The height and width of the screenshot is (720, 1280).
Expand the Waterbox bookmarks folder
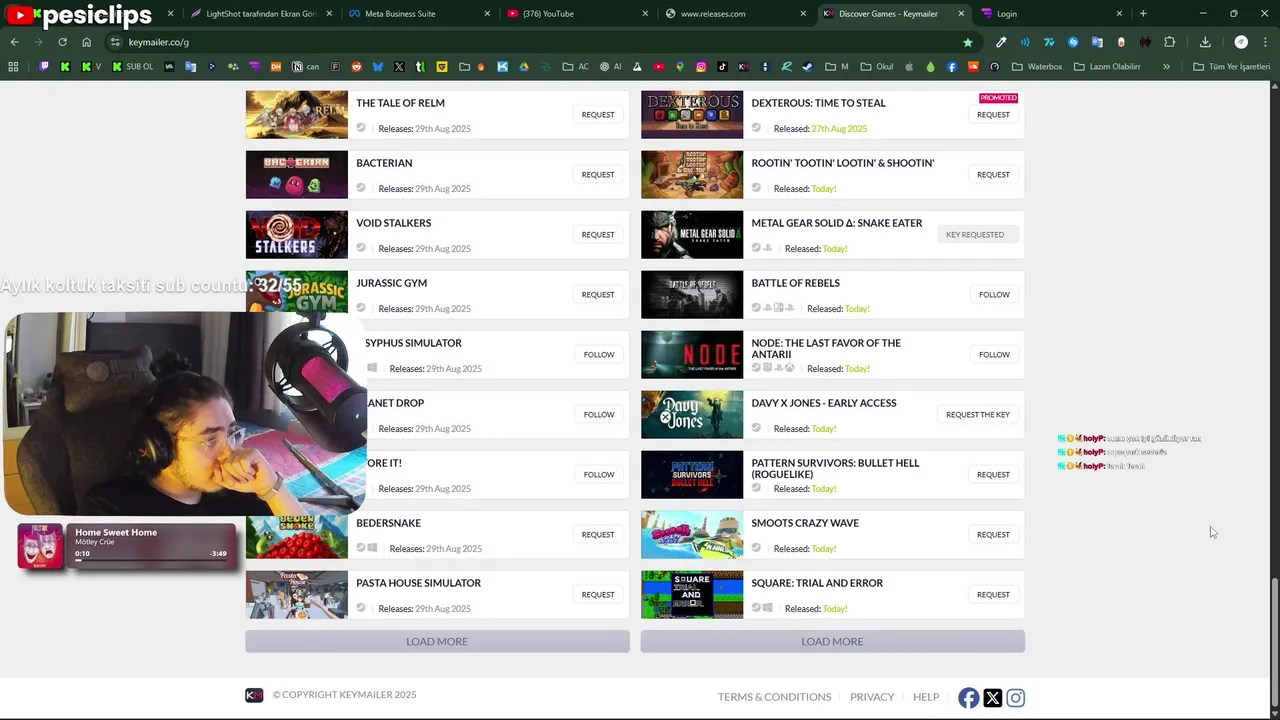coord(1037,67)
